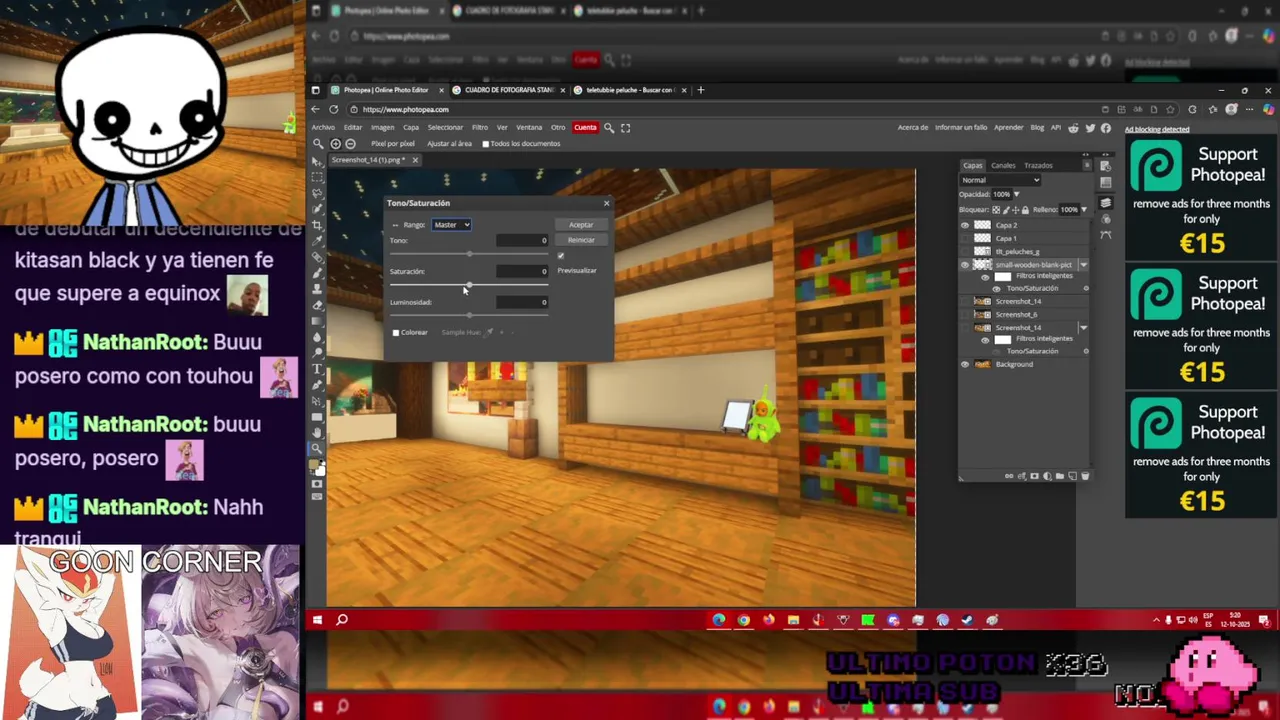Image resolution: width=1280 pixels, height=720 pixels.
Task: Select the Brush tool
Action: pyautogui.click(x=317, y=273)
